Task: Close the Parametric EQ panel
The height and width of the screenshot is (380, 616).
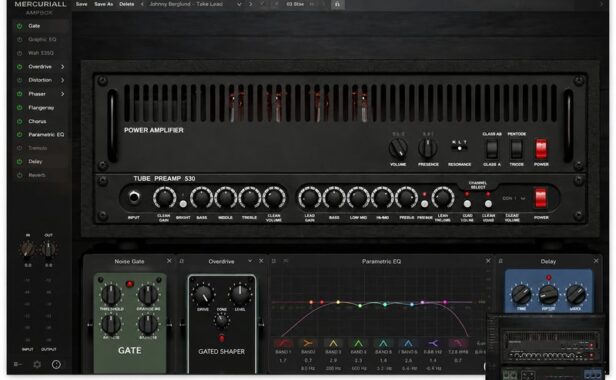Action: click(488, 261)
